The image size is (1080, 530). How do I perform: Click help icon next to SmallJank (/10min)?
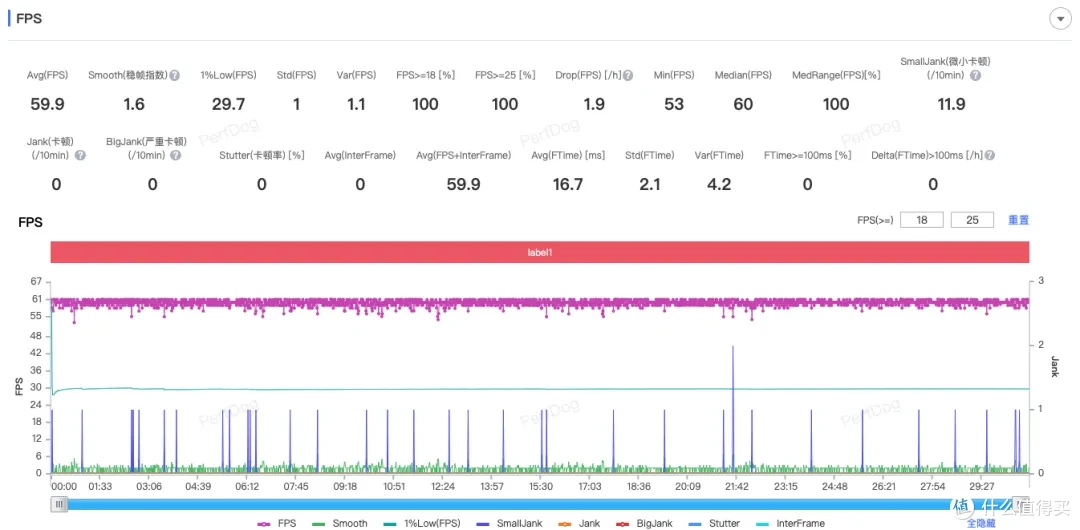point(975,76)
